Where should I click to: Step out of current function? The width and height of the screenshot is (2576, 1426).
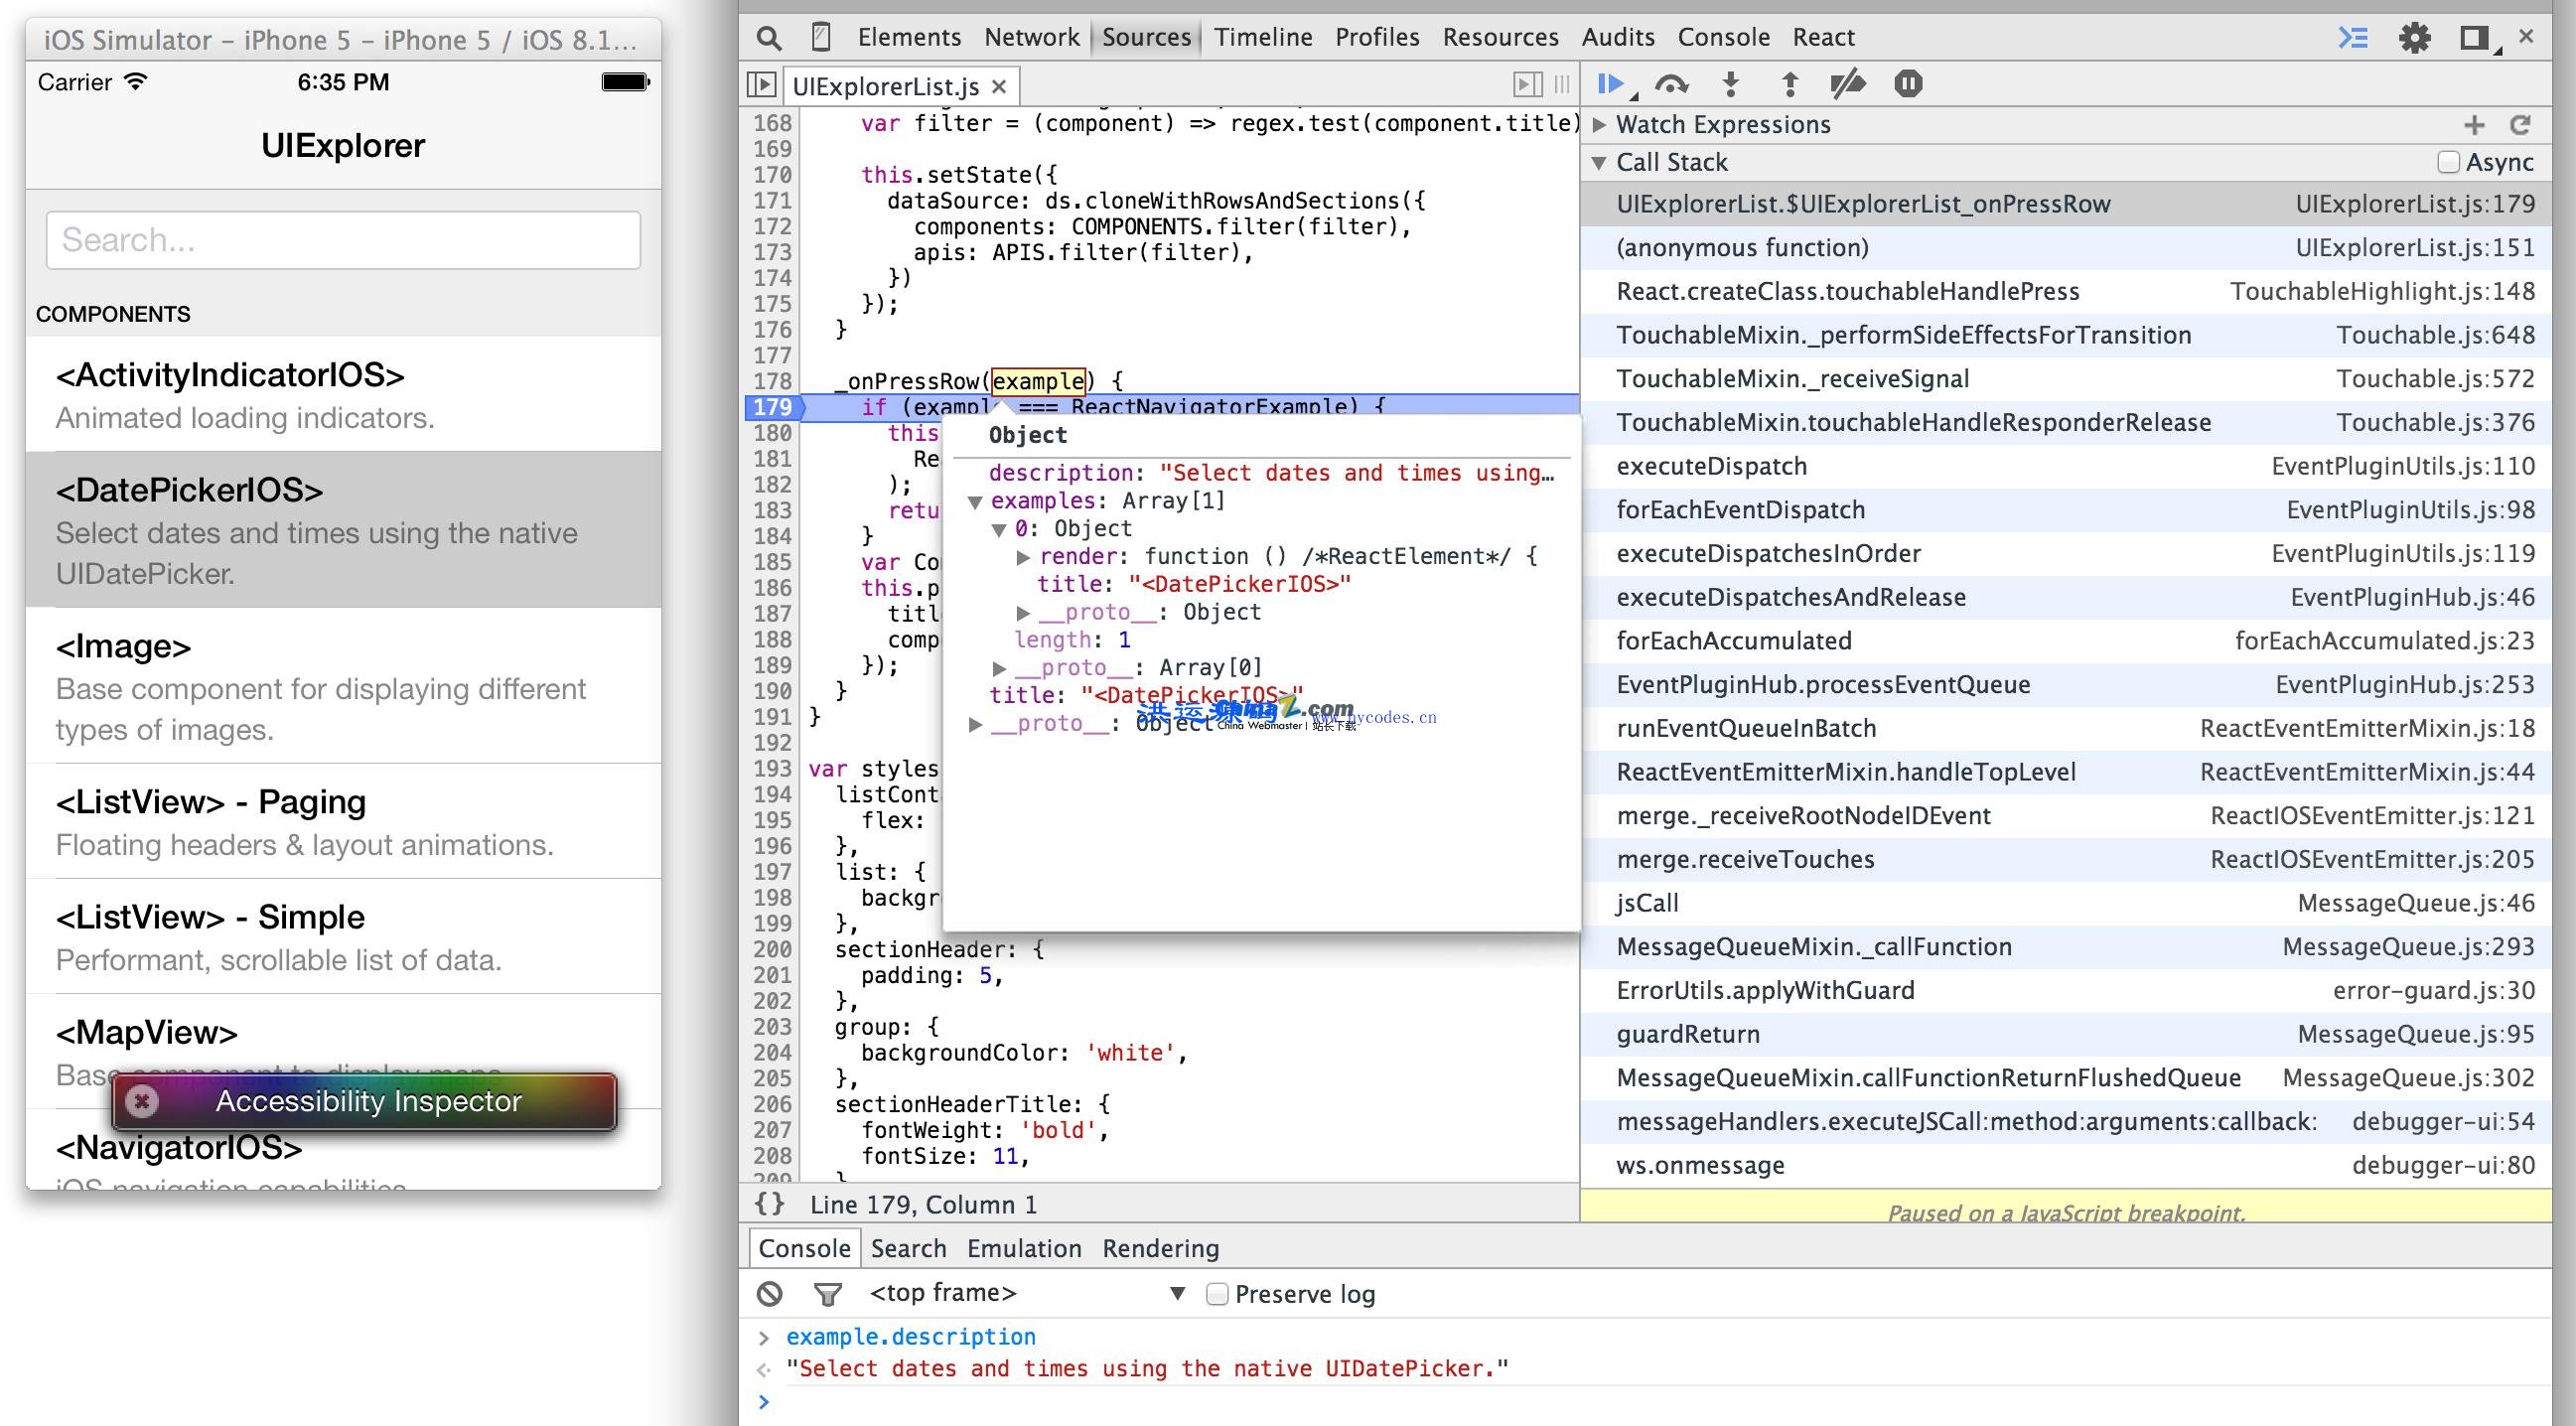(x=1790, y=84)
